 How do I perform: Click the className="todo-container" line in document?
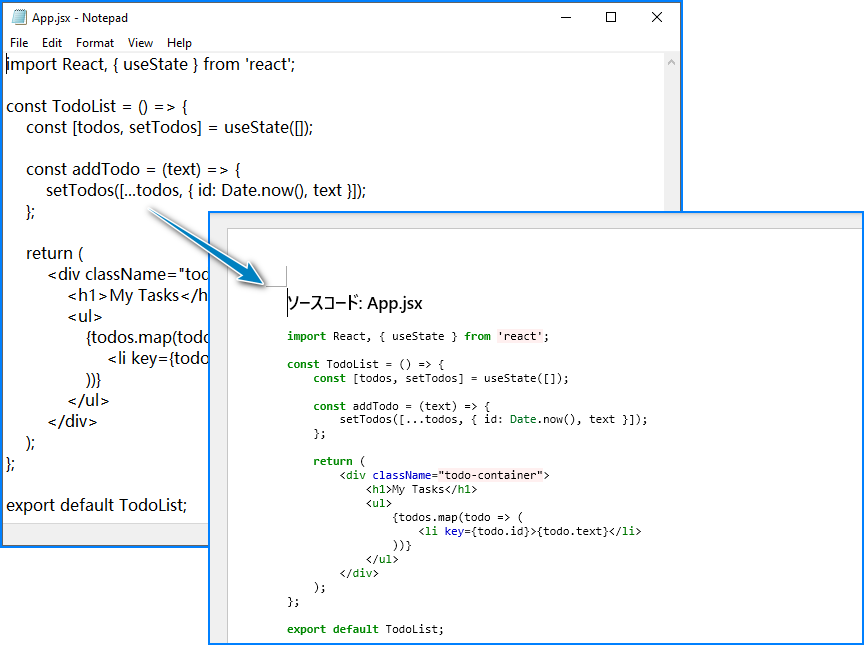tap(445, 475)
